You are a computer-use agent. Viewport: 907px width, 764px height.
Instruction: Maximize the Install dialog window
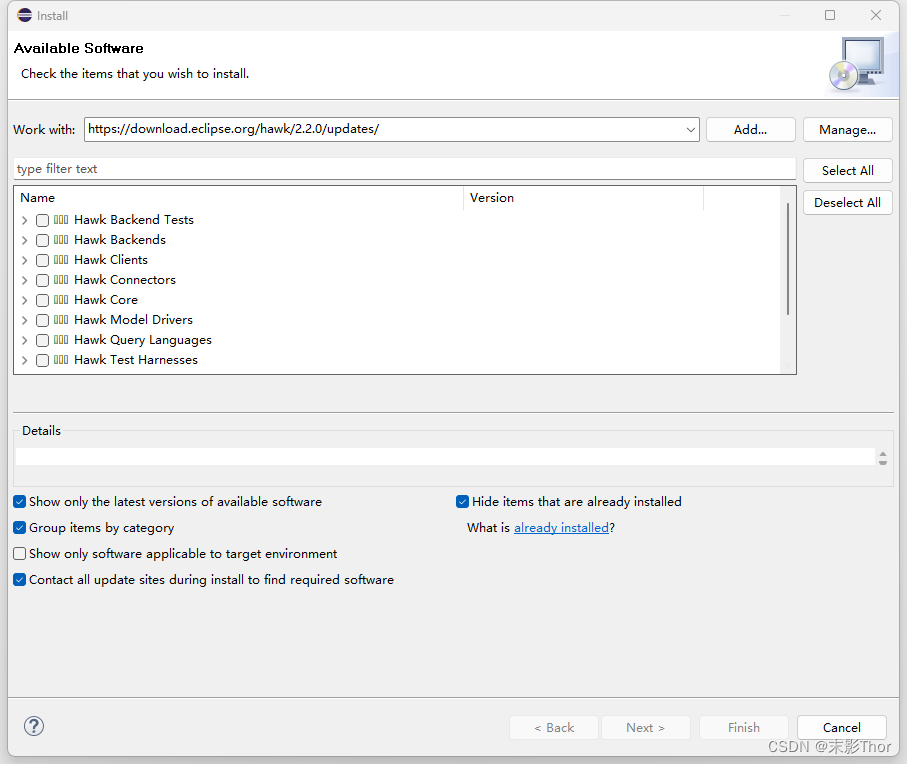pos(830,15)
